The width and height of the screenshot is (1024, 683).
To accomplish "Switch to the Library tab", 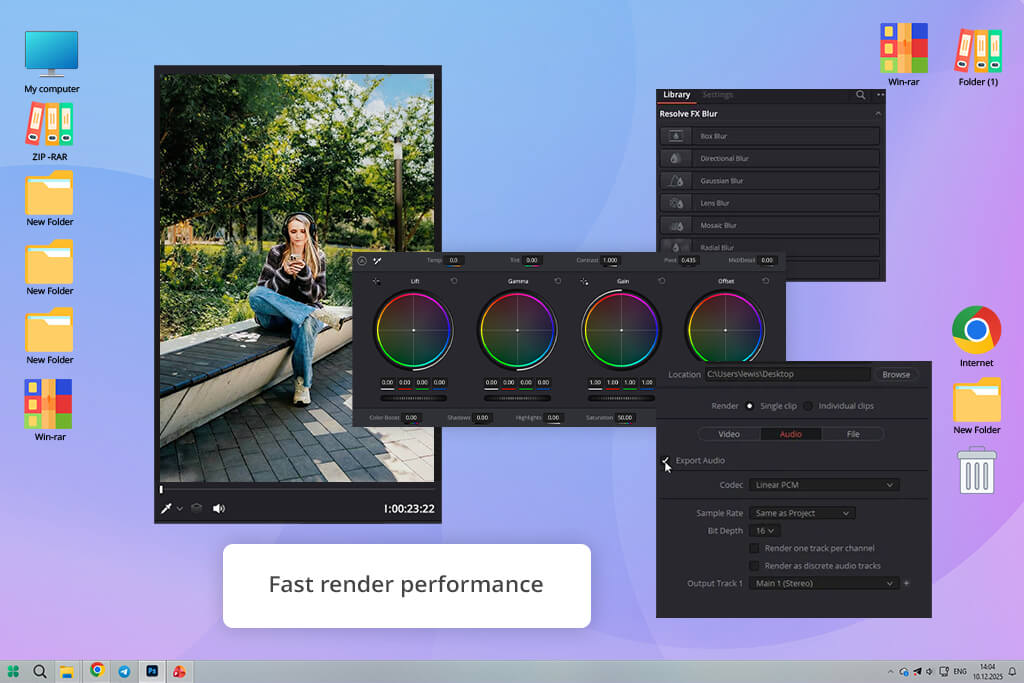I will pos(676,95).
